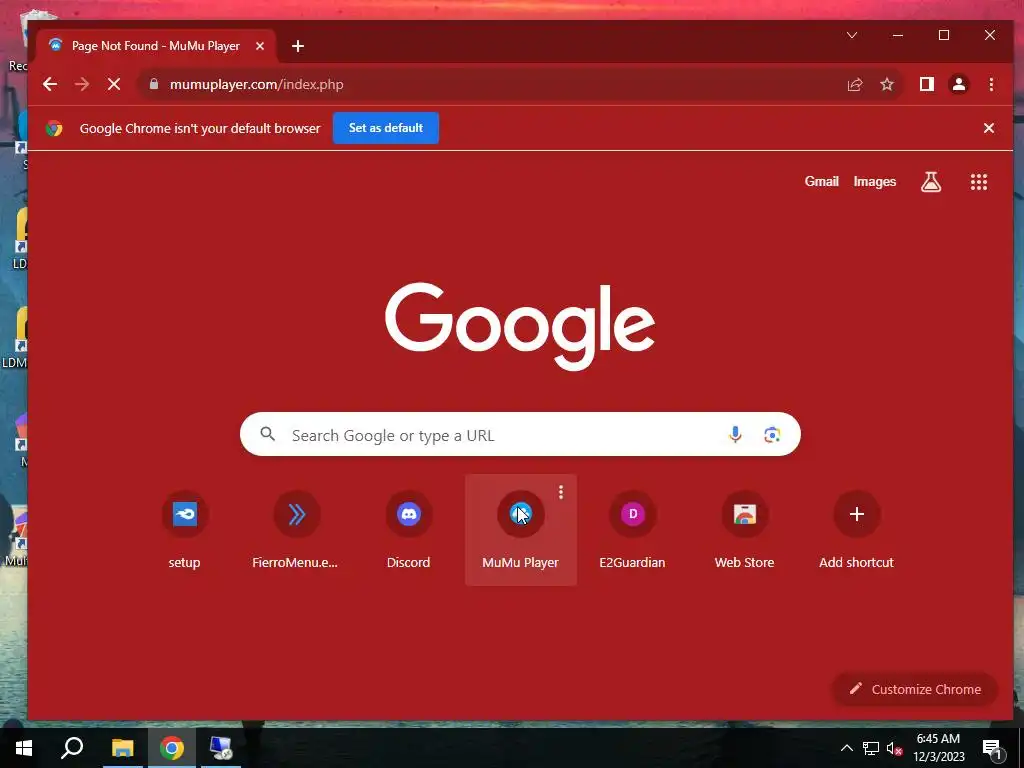Open the Web Store shortcut

(x=744, y=530)
